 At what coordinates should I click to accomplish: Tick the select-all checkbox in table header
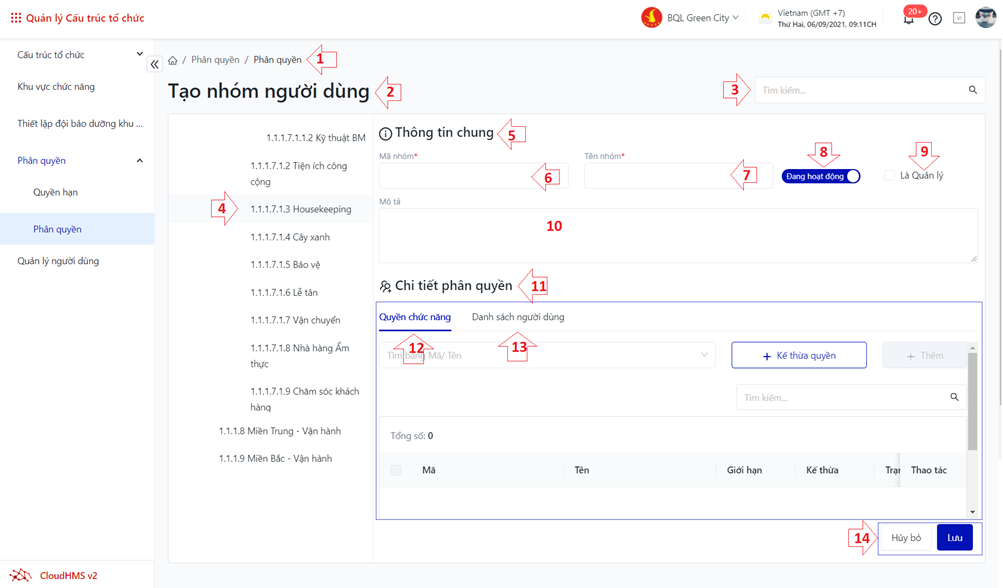pyautogui.click(x=396, y=470)
